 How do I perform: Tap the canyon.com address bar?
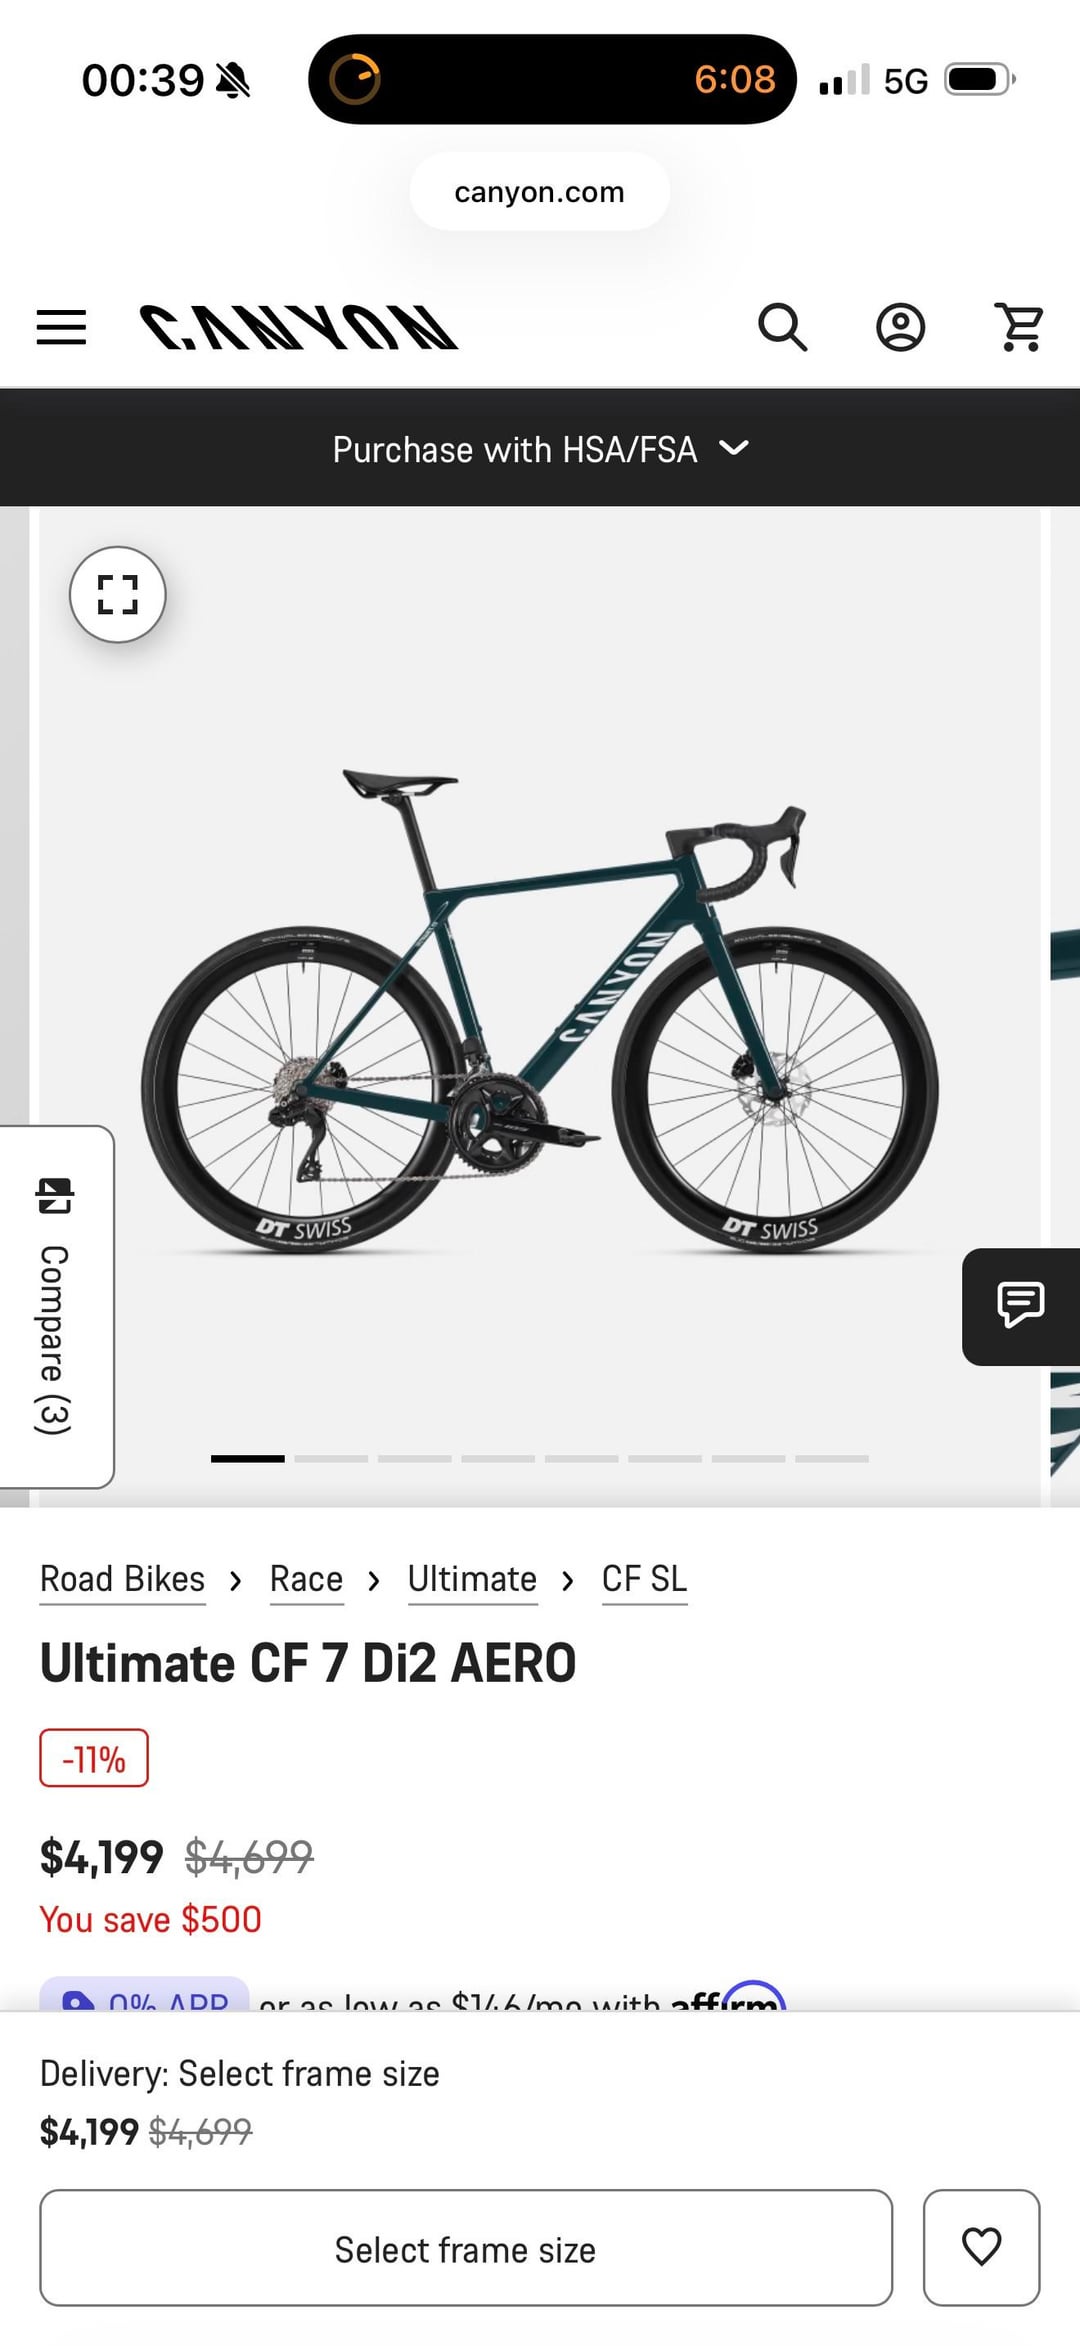(x=540, y=191)
